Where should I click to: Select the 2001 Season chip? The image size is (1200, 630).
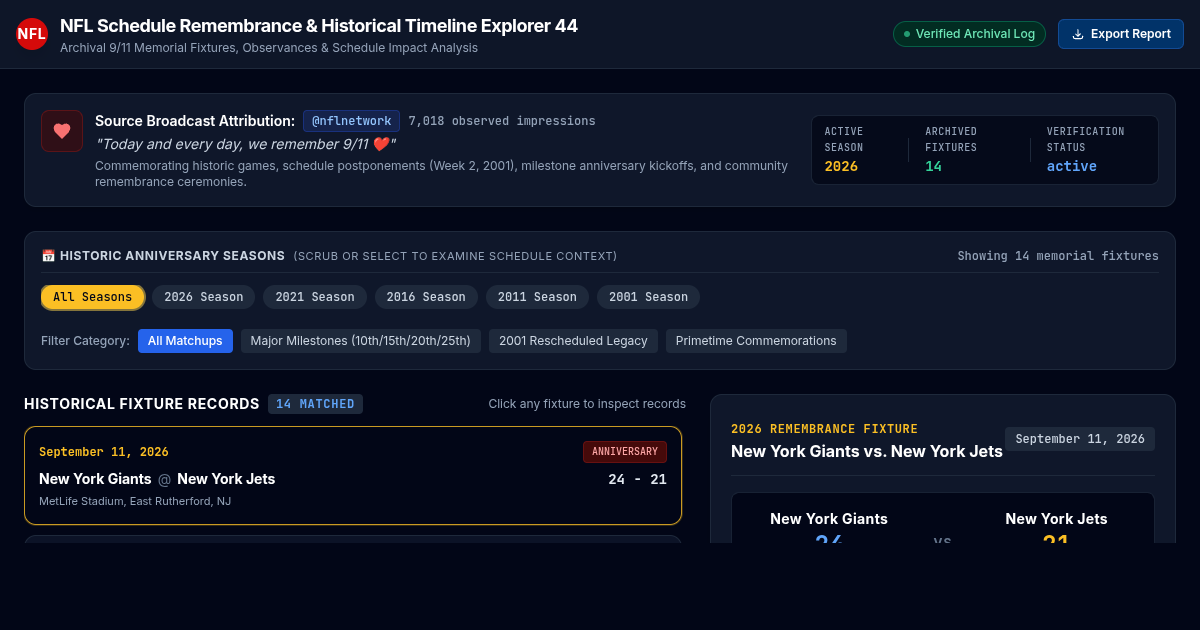pyautogui.click(x=649, y=297)
